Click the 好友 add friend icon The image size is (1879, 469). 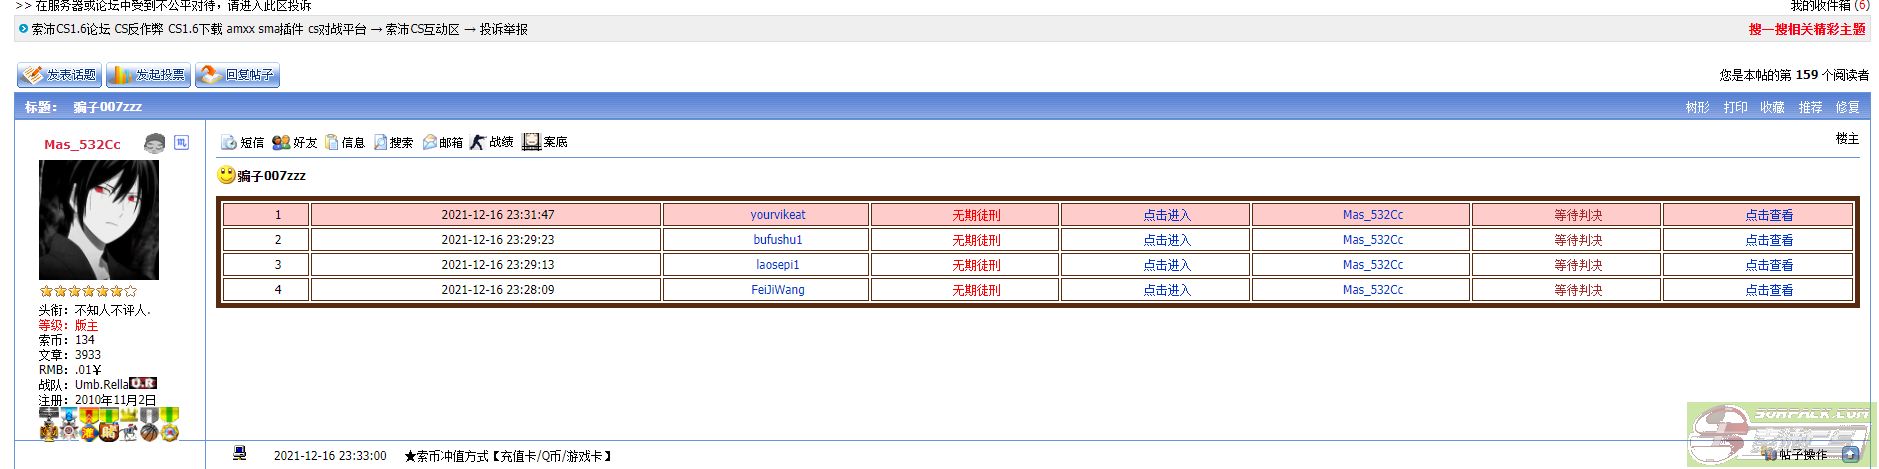point(281,142)
